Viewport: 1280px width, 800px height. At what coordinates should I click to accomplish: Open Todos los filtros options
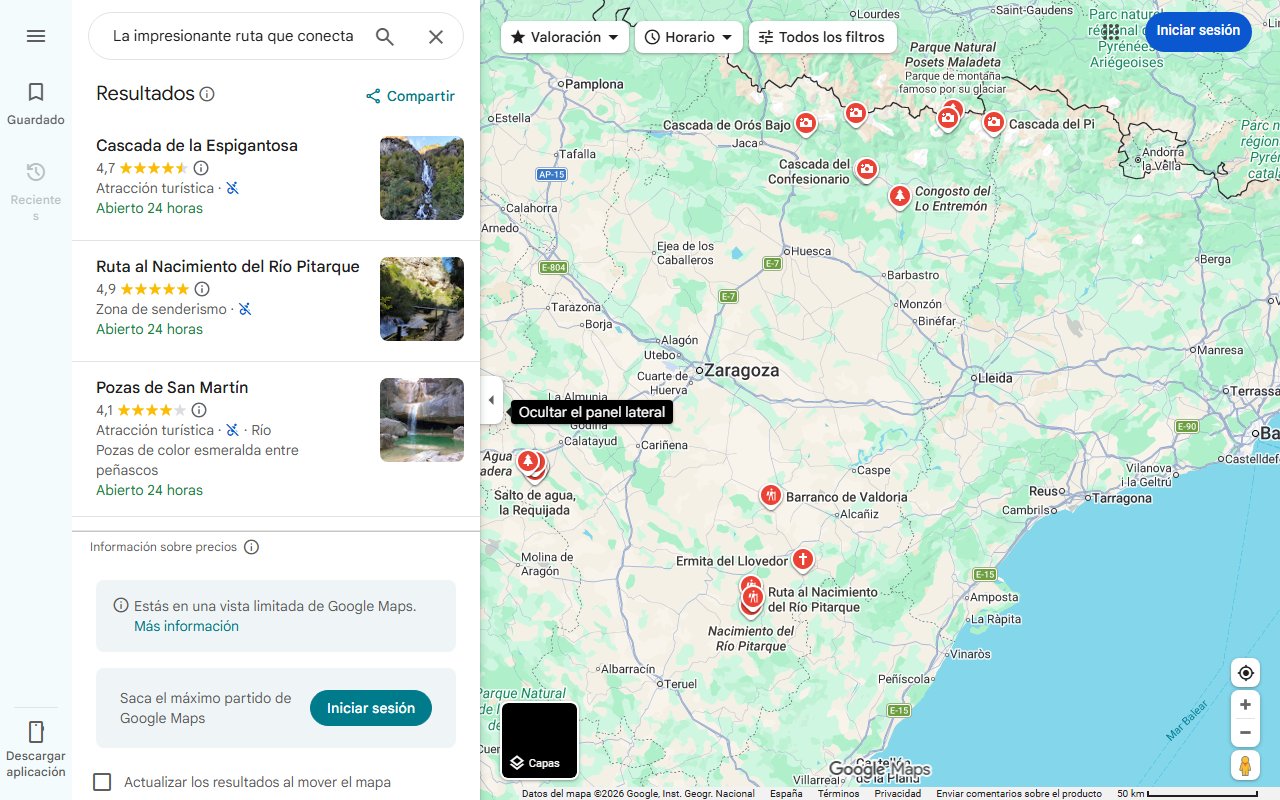tap(822, 36)
